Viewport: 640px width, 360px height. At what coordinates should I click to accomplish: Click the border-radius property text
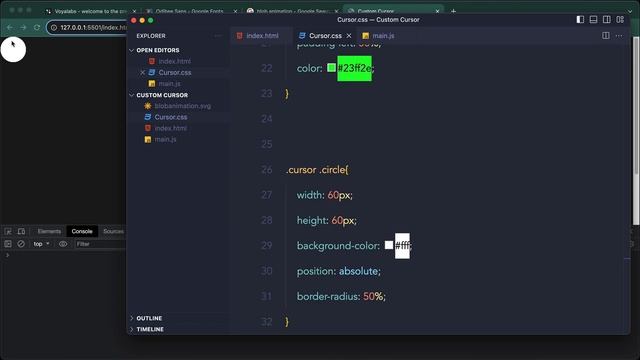click(328, 296)
